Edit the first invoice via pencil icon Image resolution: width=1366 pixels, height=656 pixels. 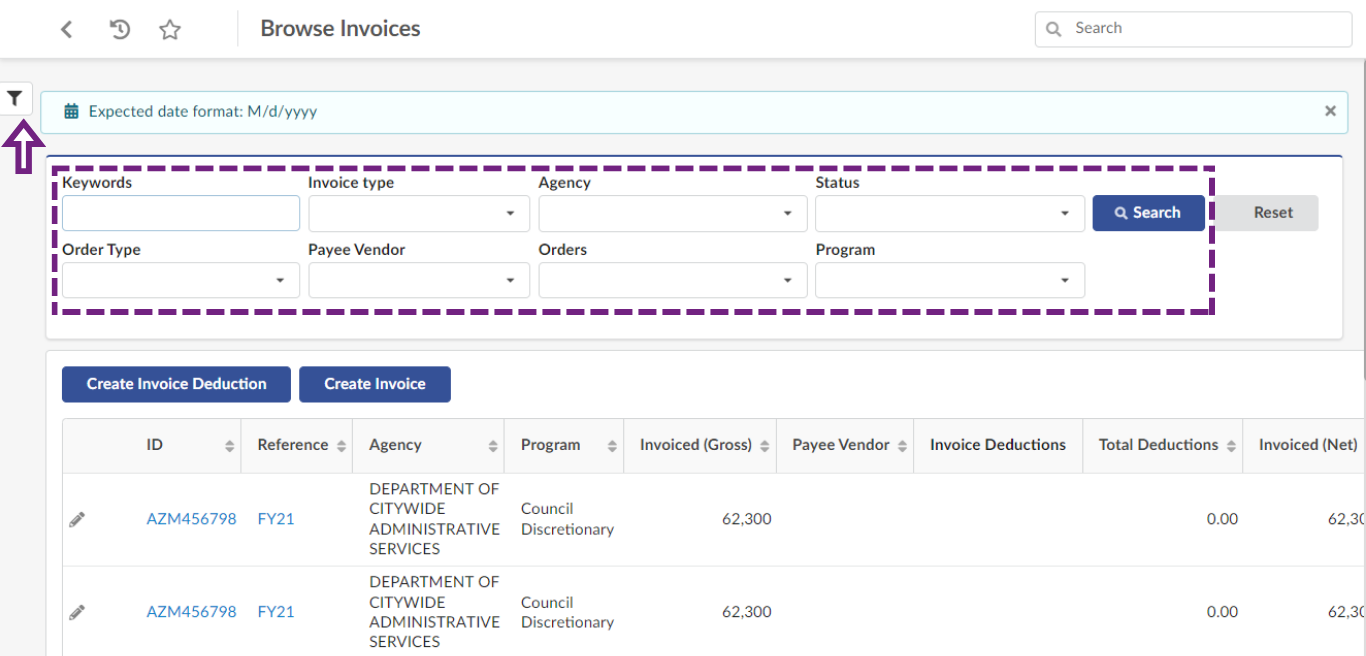point(77,519)
